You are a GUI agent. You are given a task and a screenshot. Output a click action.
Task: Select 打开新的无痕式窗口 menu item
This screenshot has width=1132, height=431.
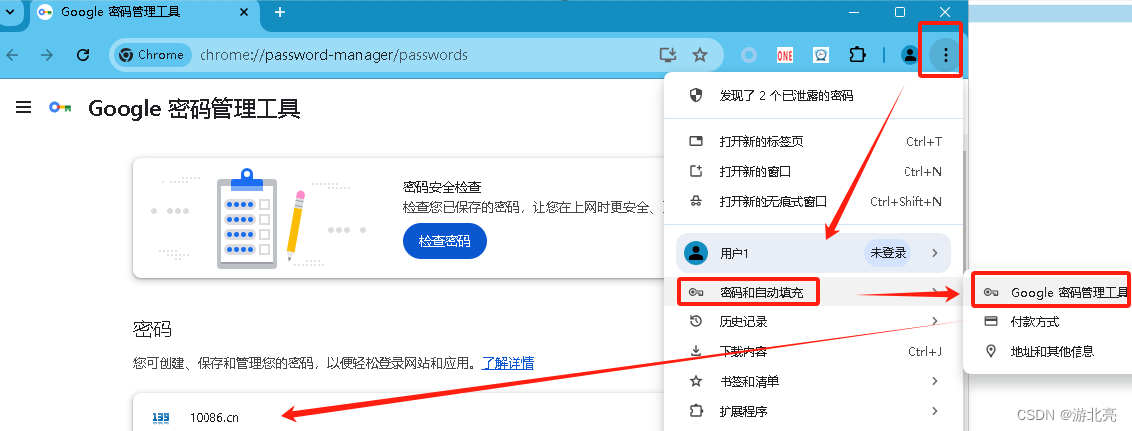pos(814,201)
